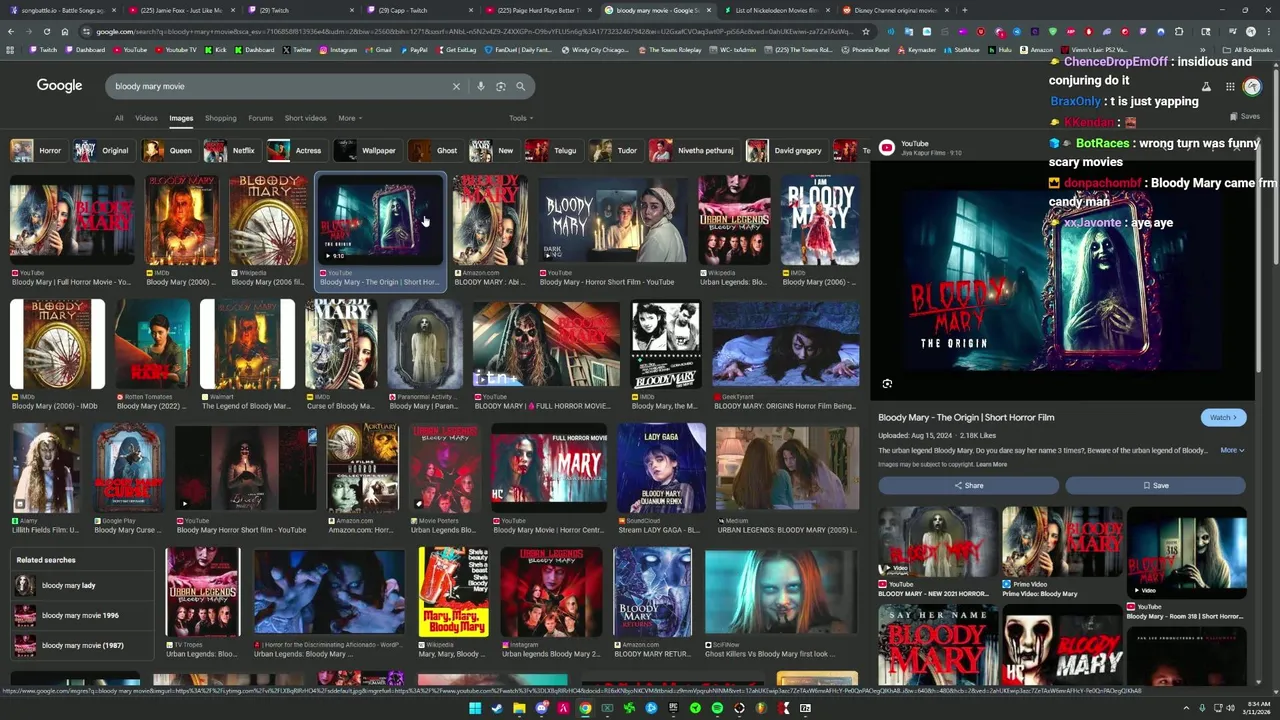
Task: Switch to the Forums tab
Action: (x=261, y=118)
